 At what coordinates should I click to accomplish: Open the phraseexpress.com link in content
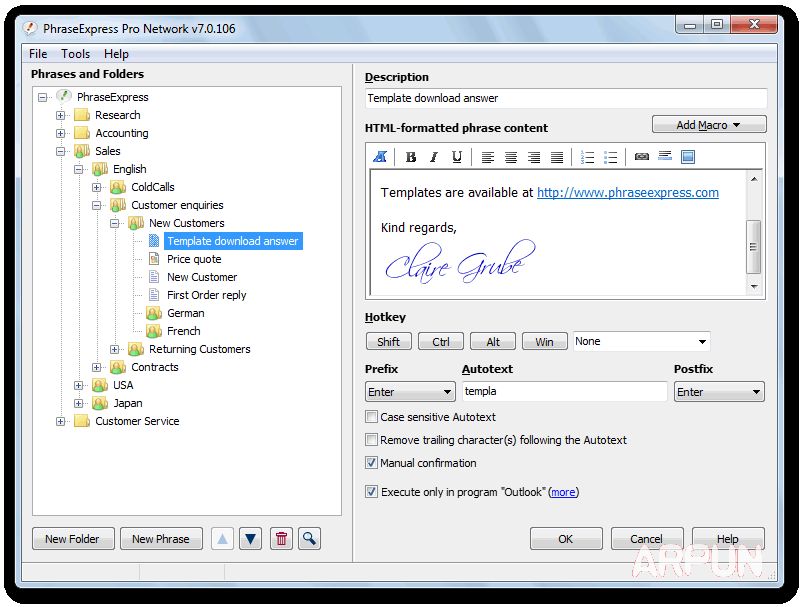(x=627, y=193)
